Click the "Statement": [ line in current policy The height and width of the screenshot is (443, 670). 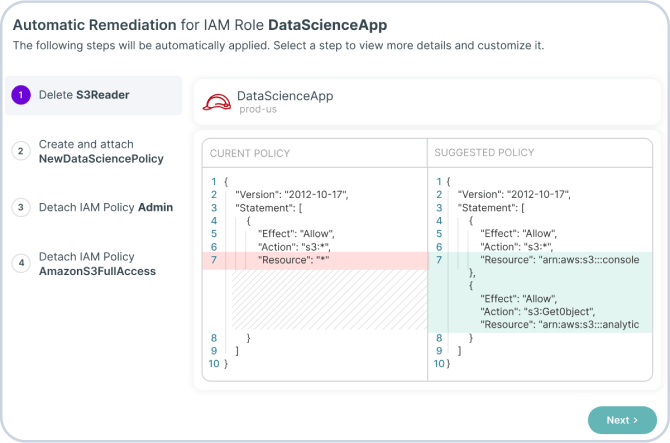(x=269, y=208)
